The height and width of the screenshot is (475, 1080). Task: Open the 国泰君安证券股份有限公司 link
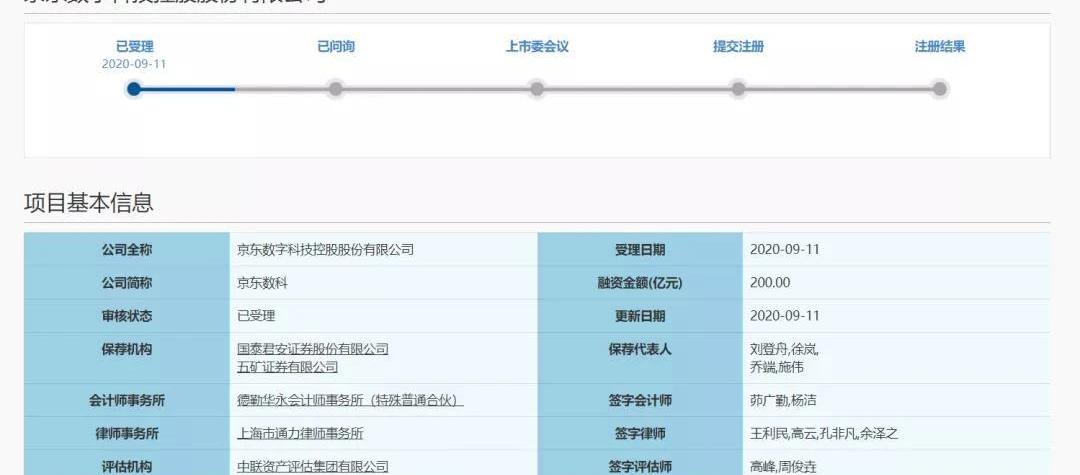313,349
